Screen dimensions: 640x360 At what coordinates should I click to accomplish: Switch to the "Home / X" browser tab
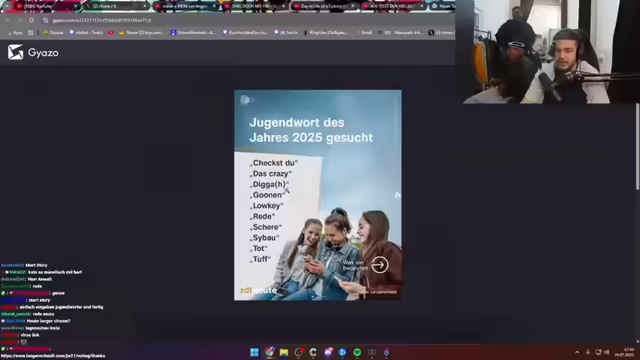(x=116, y=6)
